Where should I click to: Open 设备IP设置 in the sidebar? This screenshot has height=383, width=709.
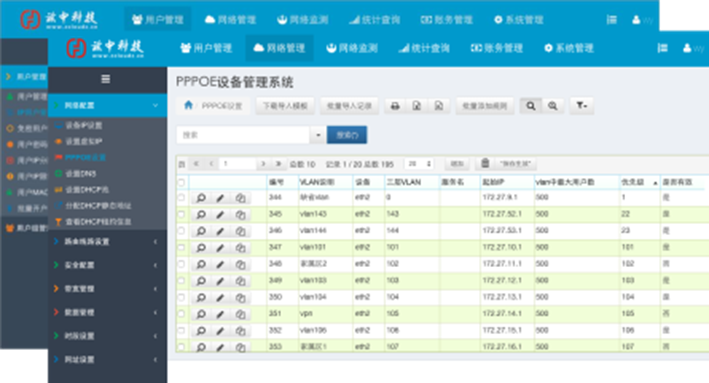(x=84, y=125)
